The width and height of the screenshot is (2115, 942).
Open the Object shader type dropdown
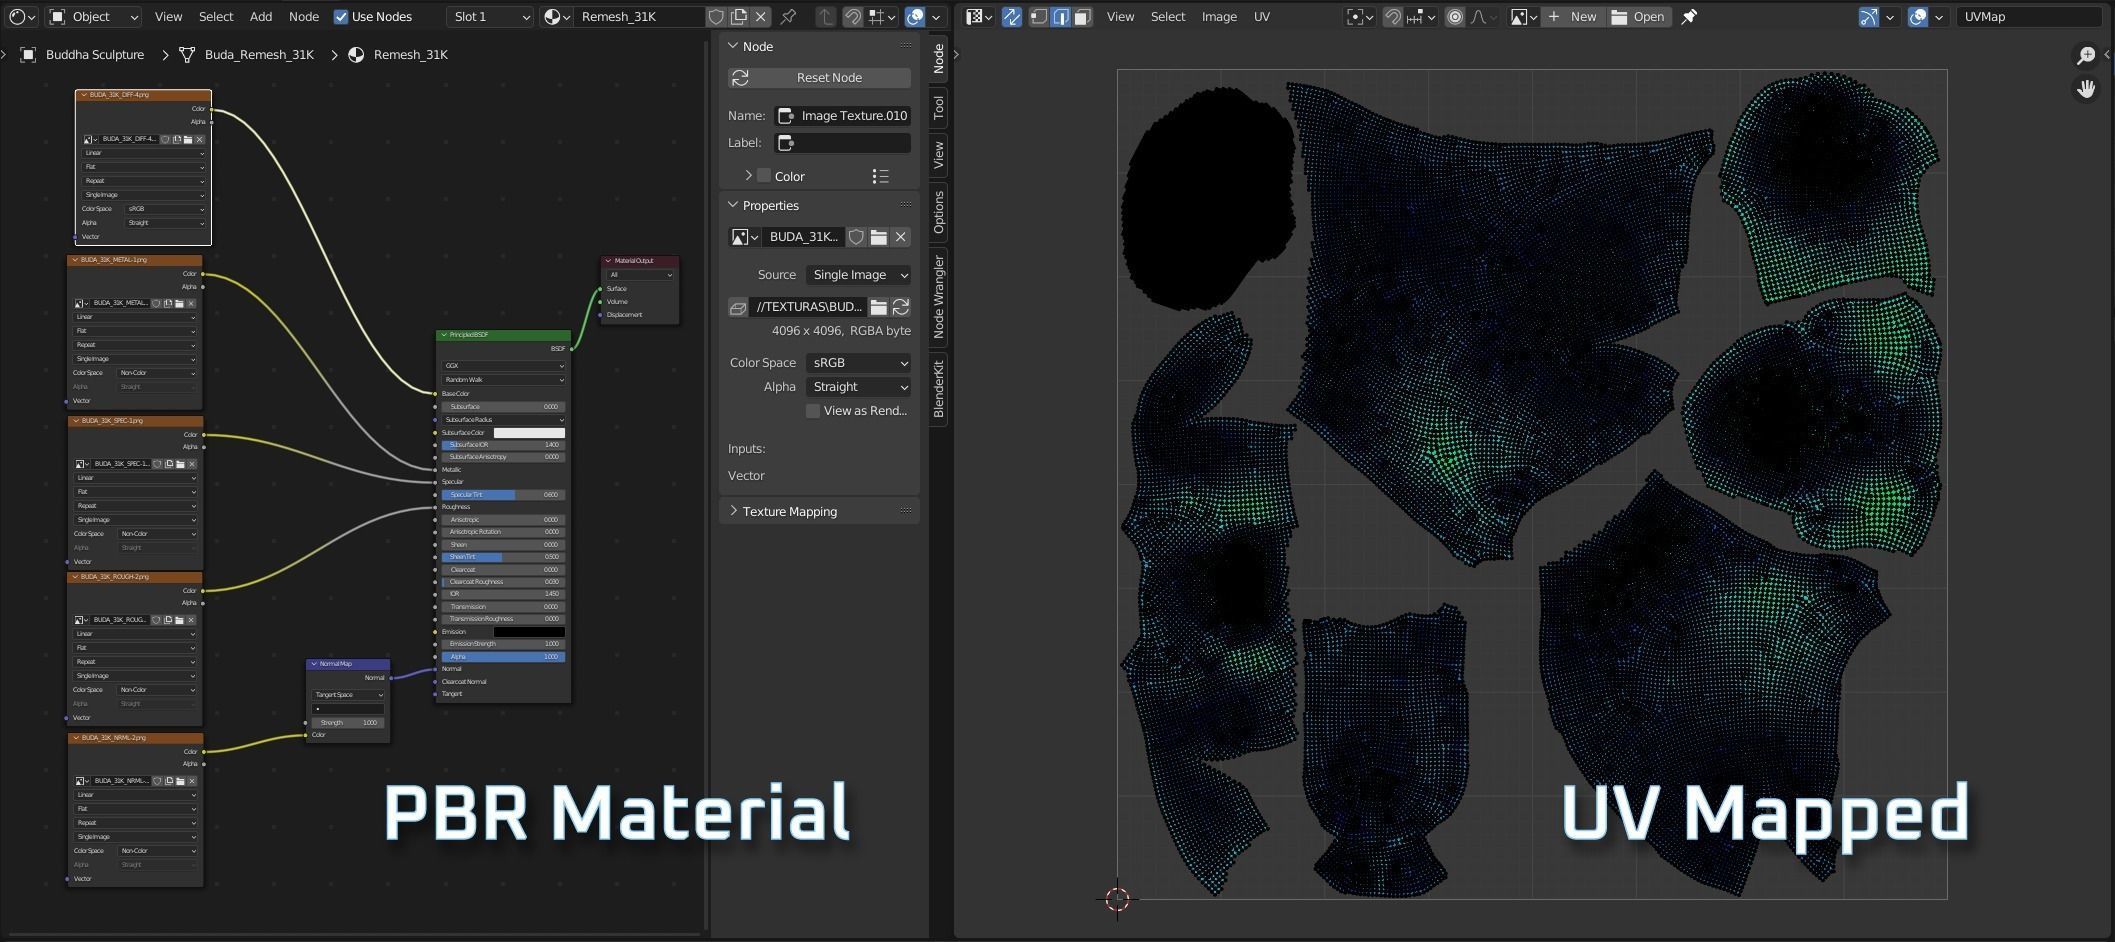coord(94,17)
